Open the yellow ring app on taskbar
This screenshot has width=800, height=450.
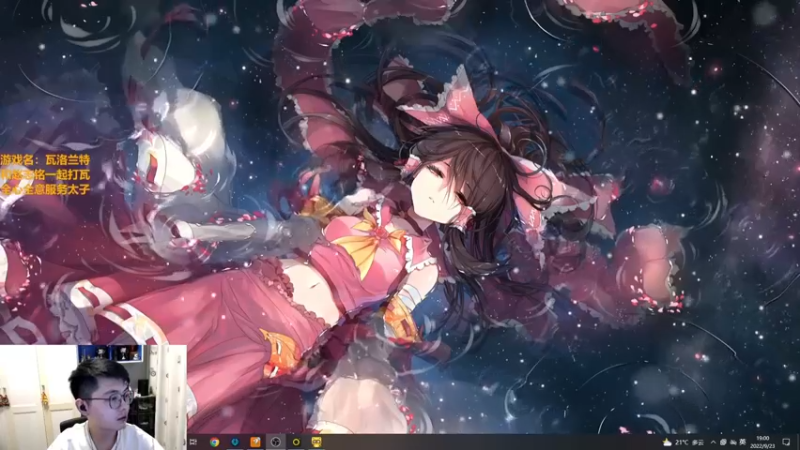[296, 442]
